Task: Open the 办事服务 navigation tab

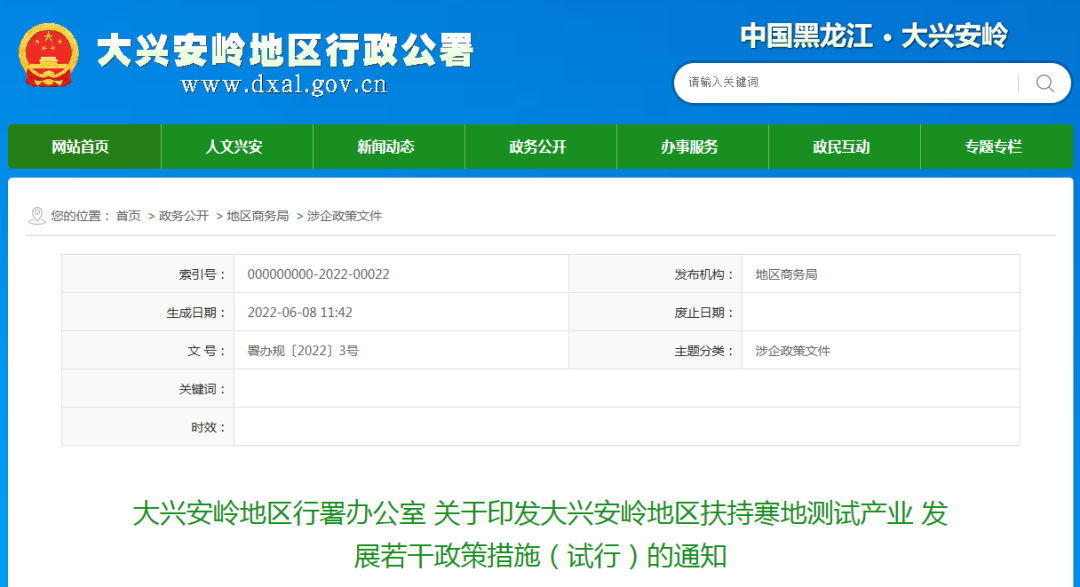Action: (693, 146)
